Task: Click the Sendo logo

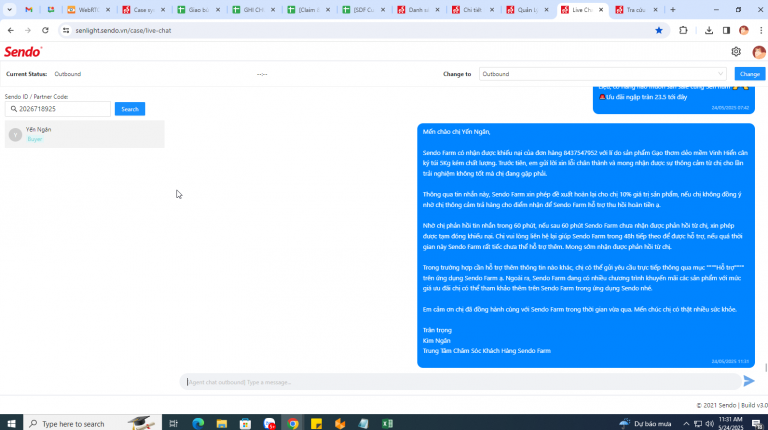Action: click(x=23, y=51)
